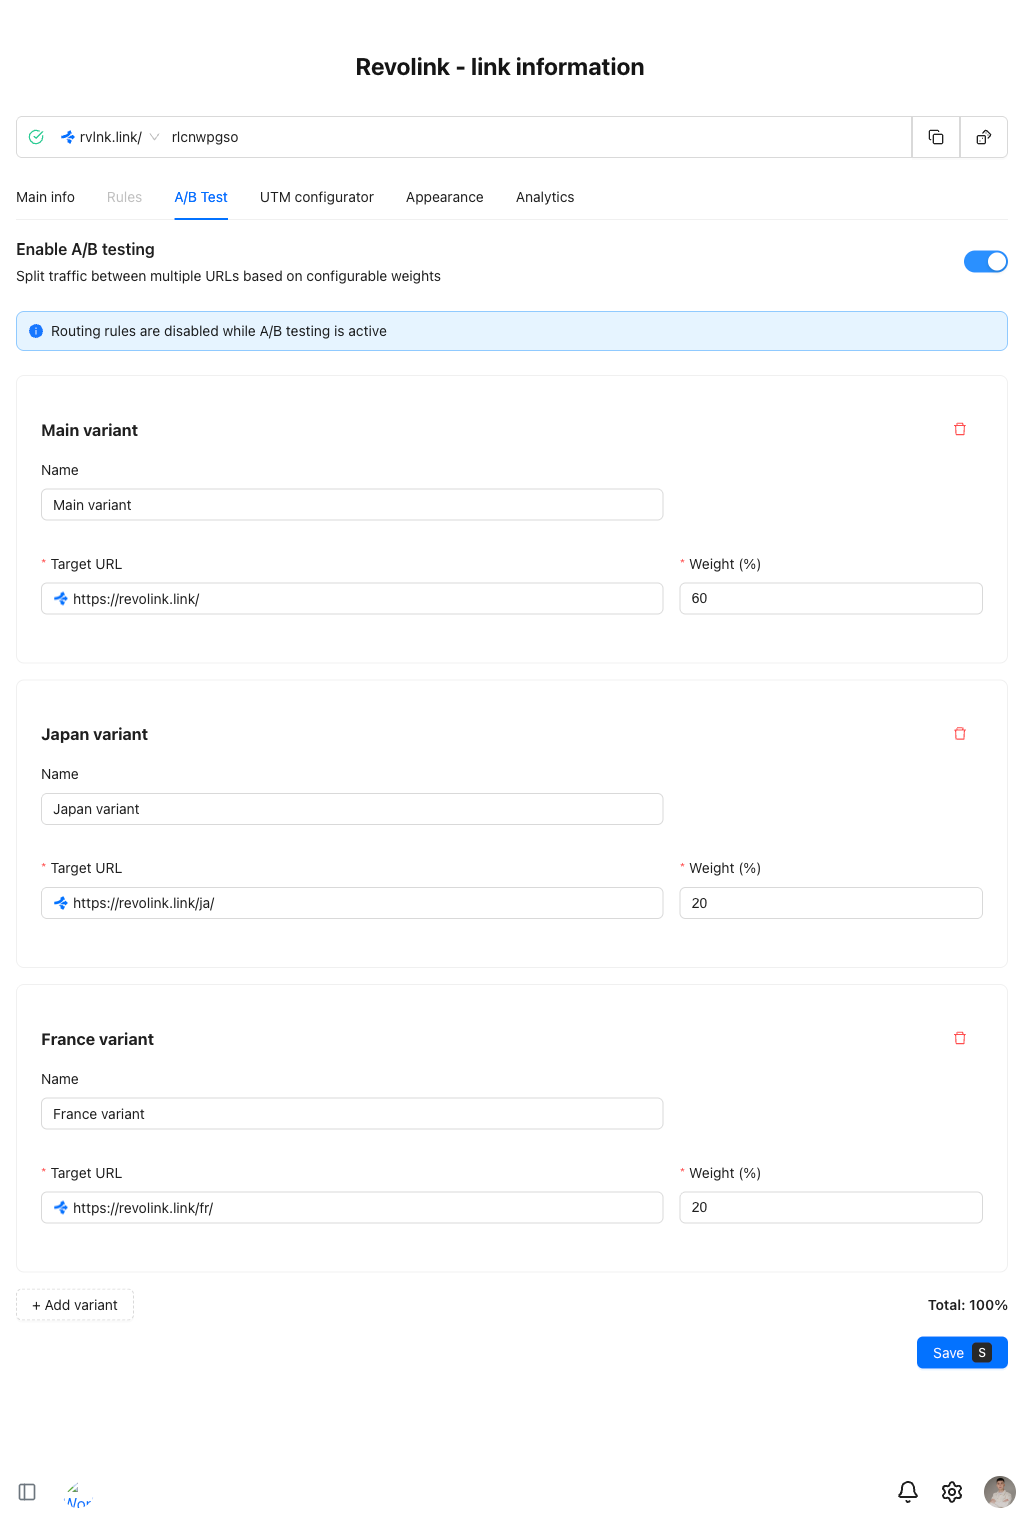Edit the France variant weight field
Viewport: 1024px width, 1516px height.
(831, 1207)
